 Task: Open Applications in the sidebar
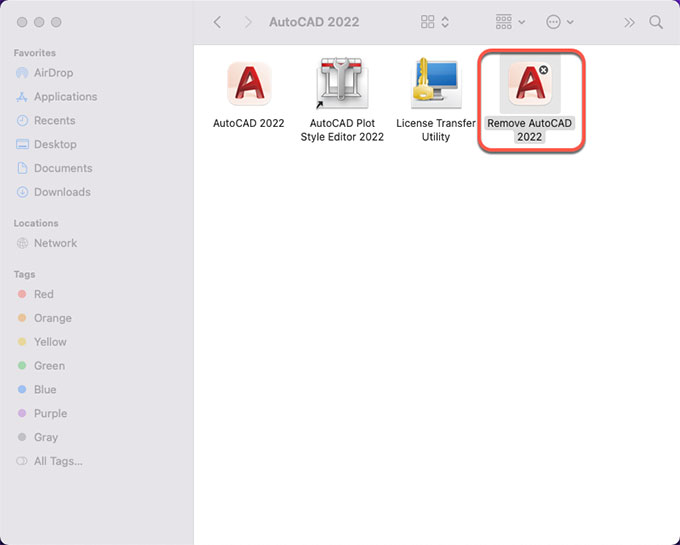(x=56, y=97)
